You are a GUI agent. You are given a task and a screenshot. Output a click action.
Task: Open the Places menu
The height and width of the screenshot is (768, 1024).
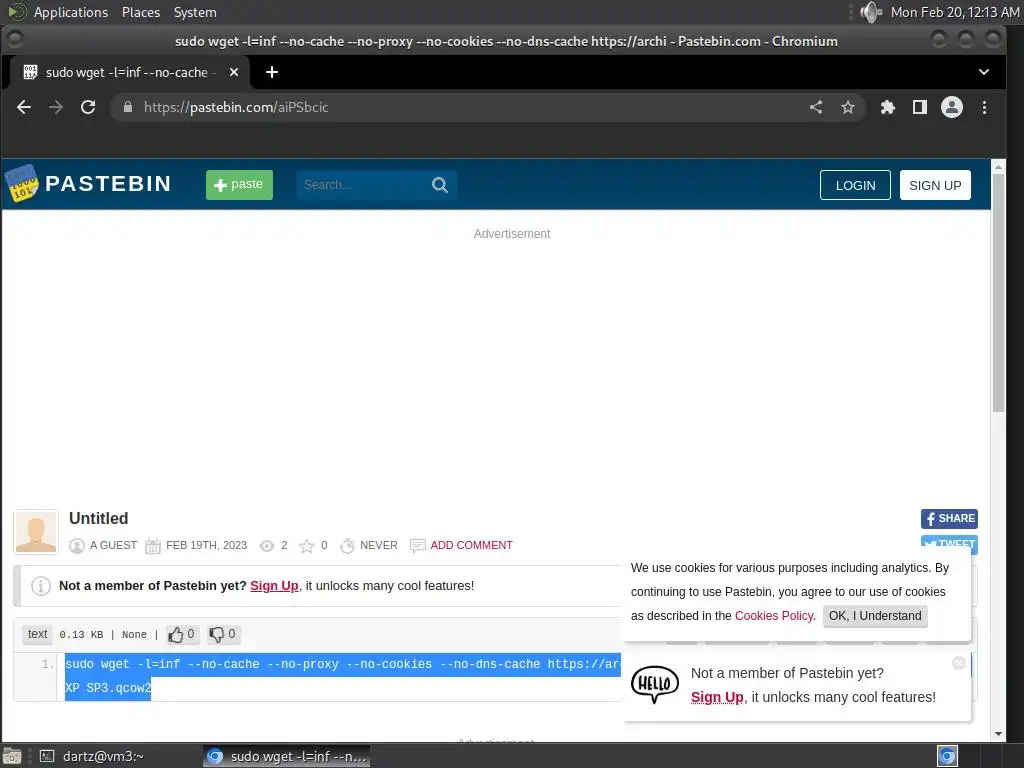140,12
